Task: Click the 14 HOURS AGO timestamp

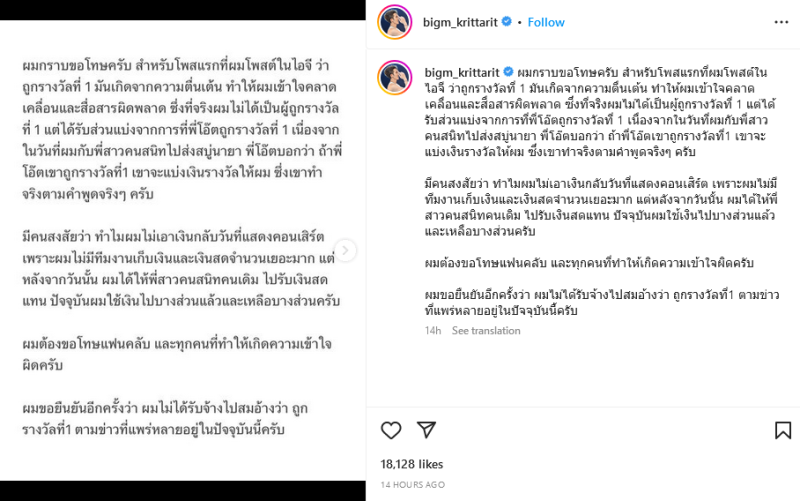Action: [x=412, y=485]
